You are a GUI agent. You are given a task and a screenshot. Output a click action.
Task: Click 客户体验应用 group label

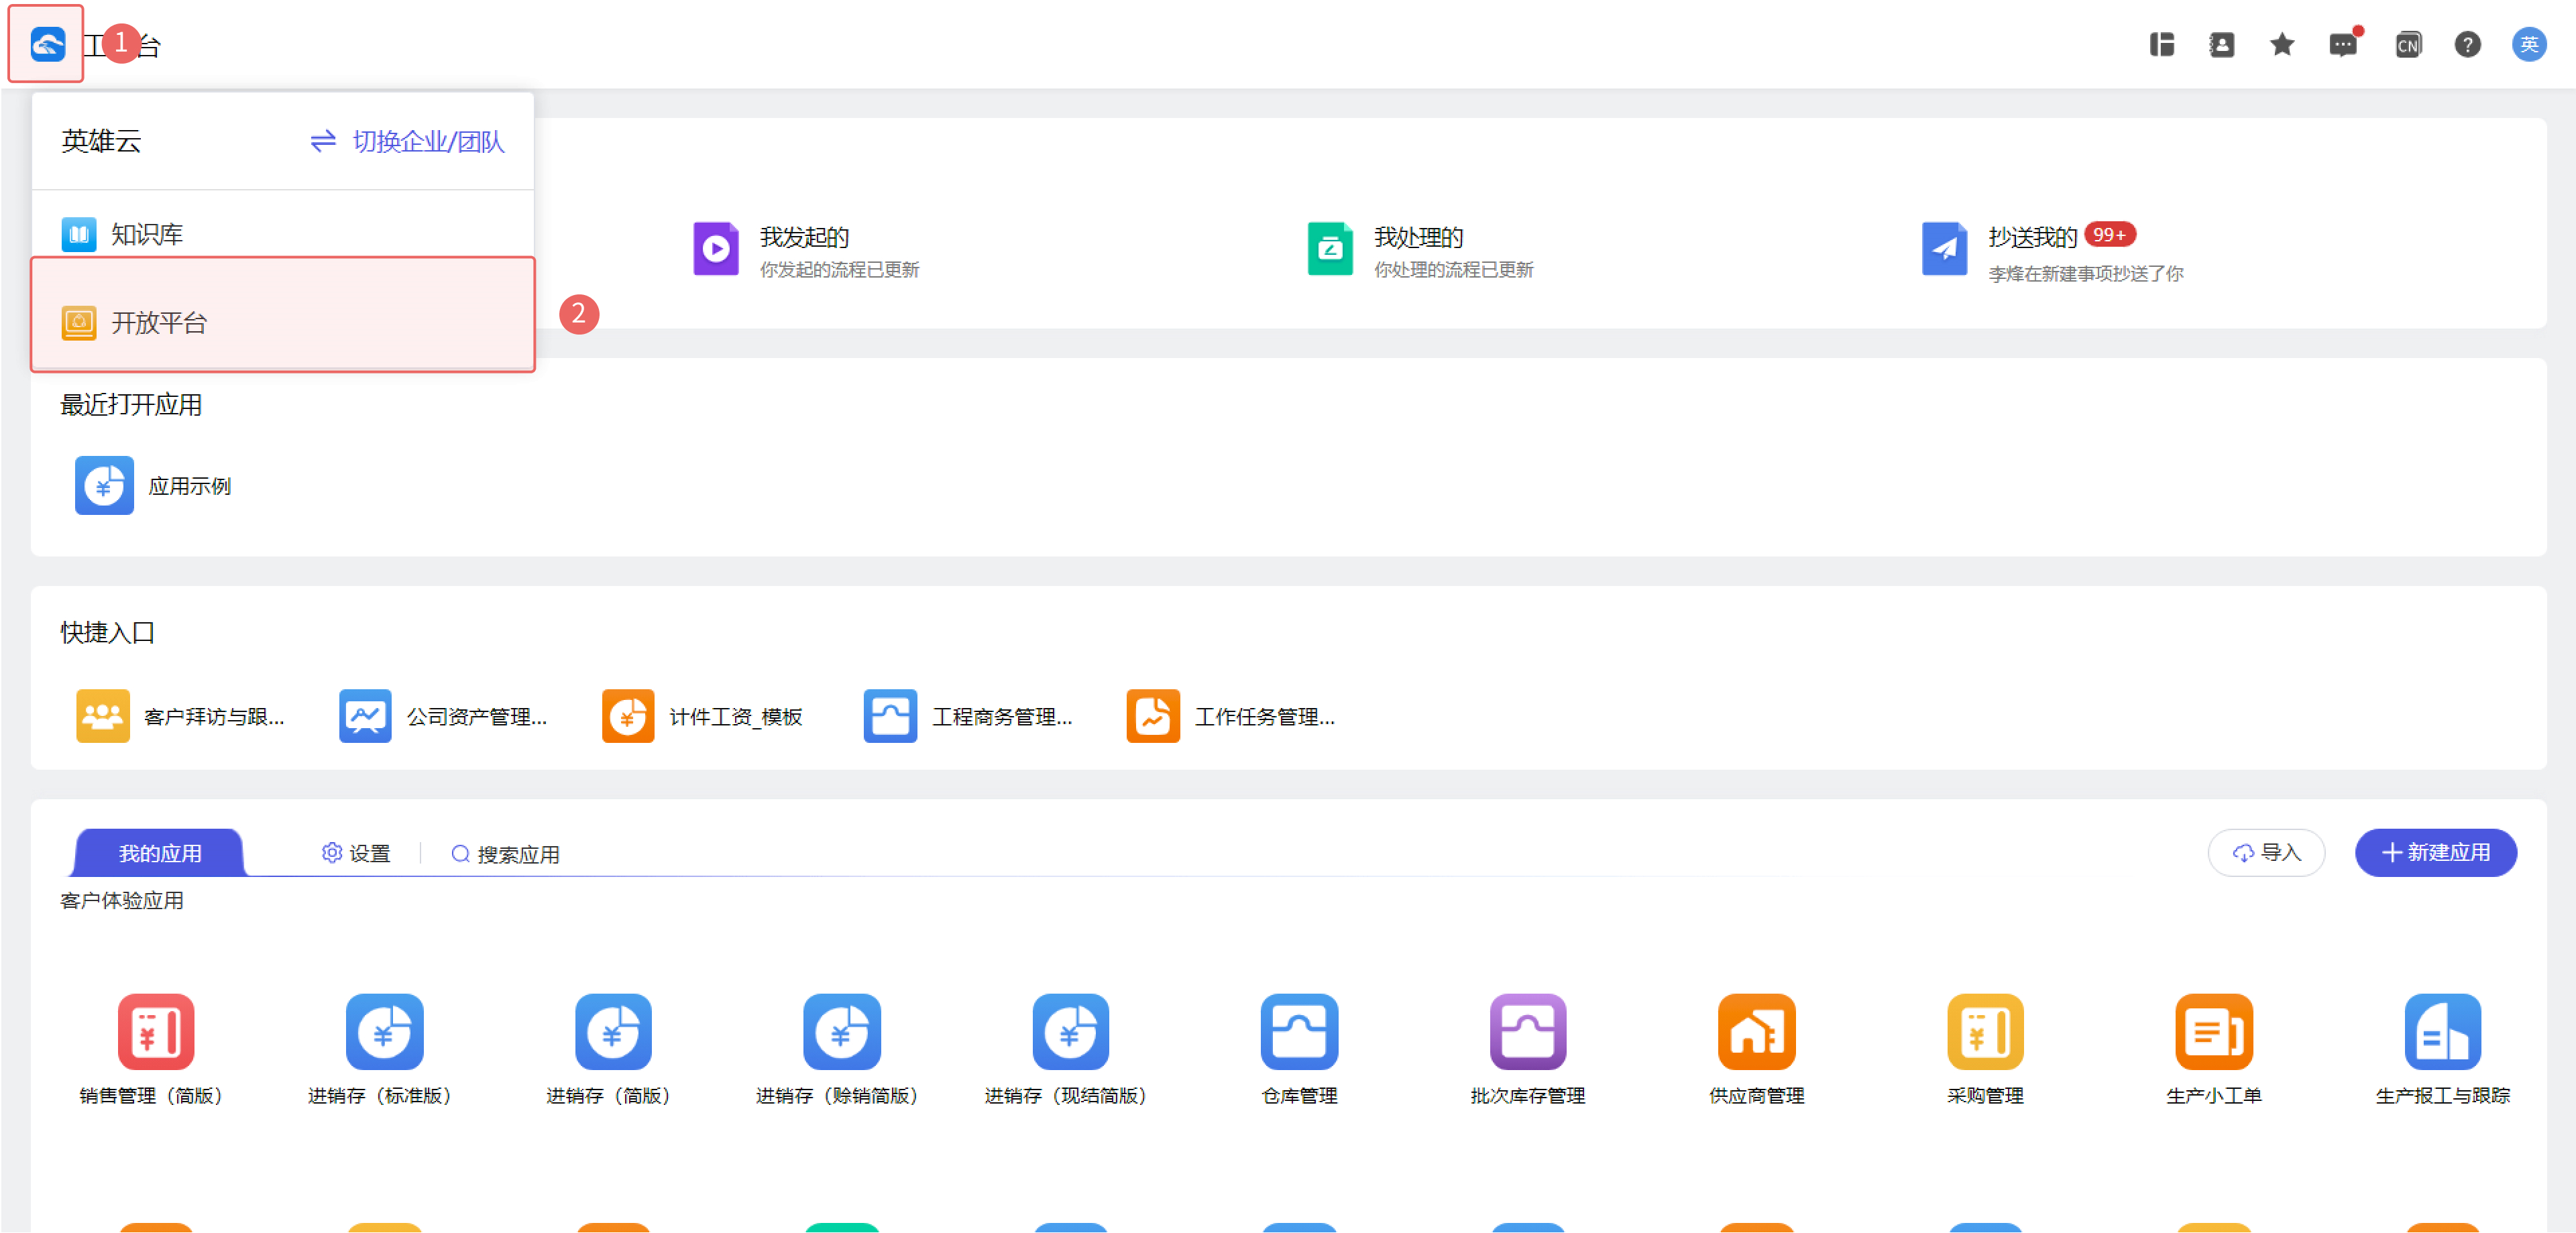coord(122,900)
